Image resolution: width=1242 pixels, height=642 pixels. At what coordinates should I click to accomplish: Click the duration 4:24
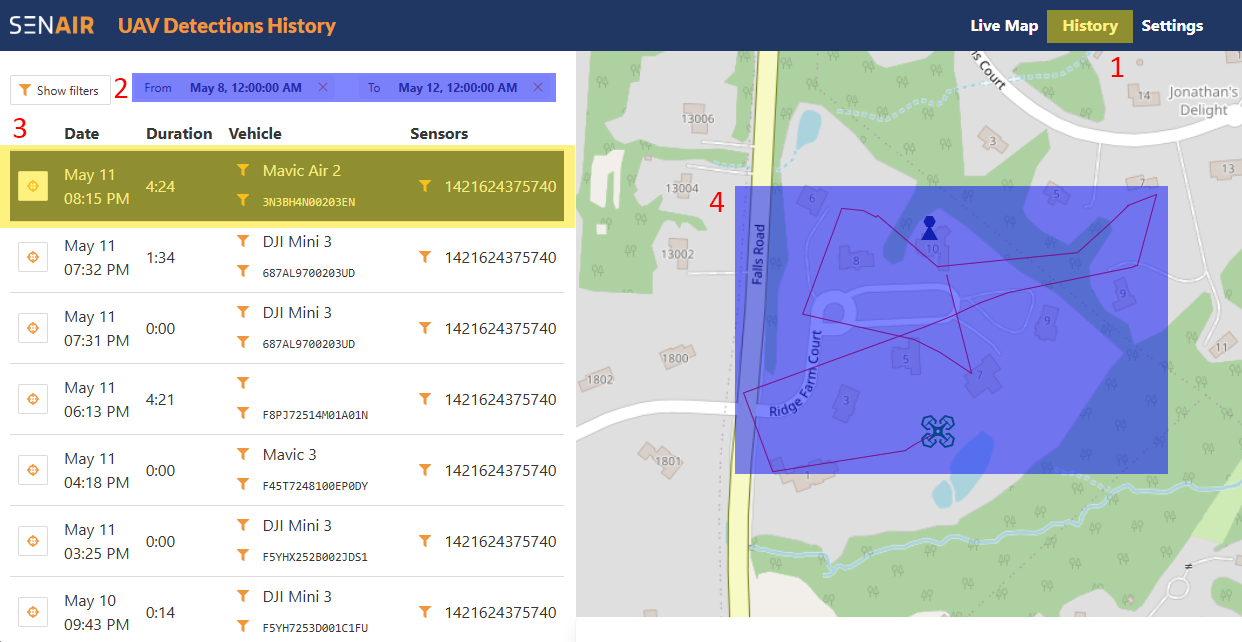pos(161,186)
